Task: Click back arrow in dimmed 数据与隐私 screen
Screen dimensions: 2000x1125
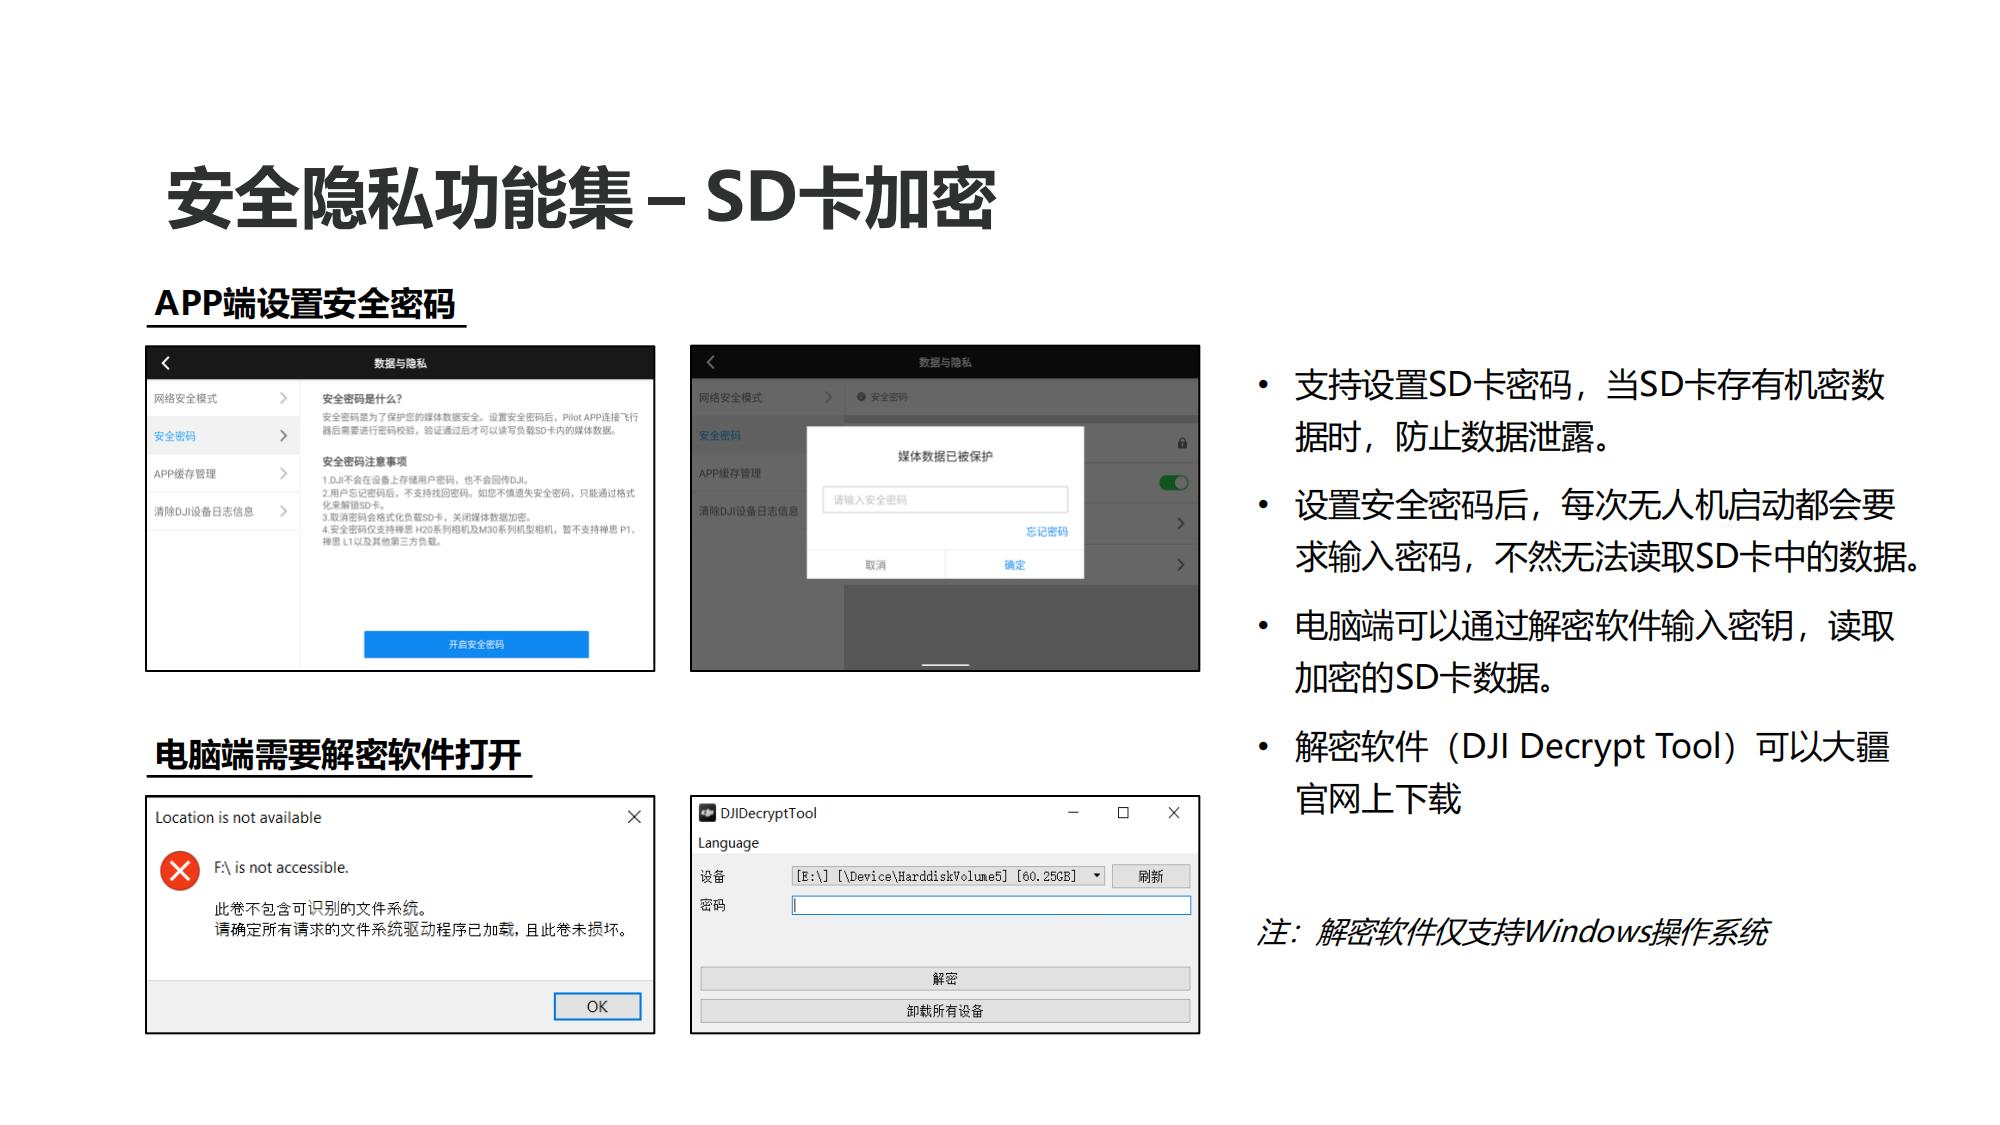Action: 711,362
